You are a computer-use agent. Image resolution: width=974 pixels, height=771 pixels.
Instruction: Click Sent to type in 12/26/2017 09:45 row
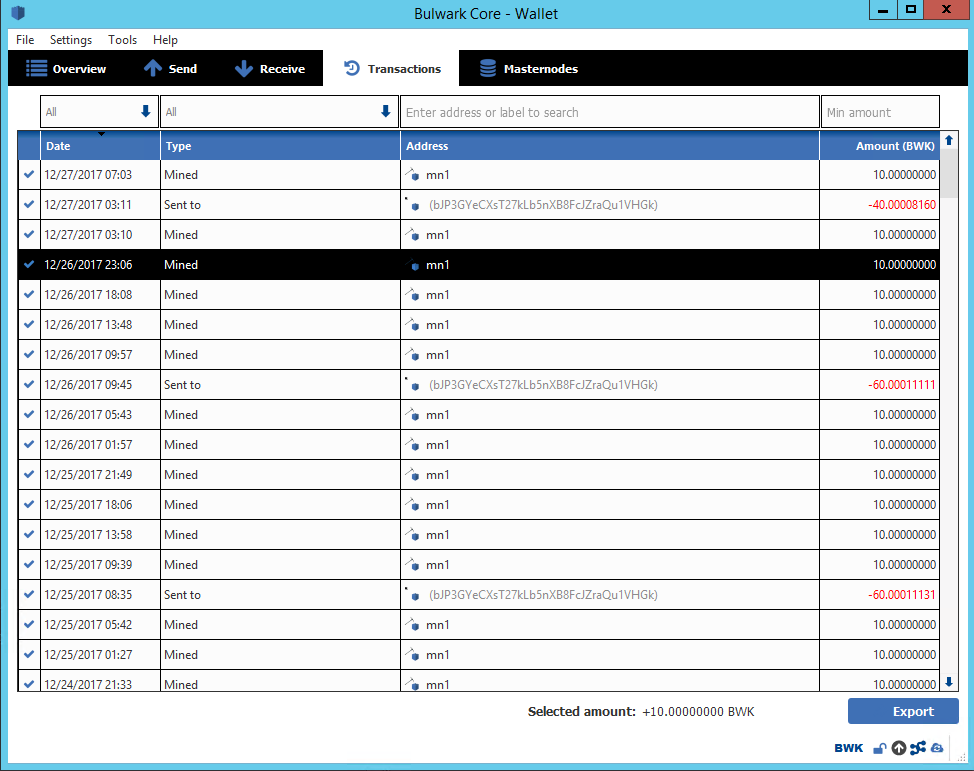pos(182,385)
